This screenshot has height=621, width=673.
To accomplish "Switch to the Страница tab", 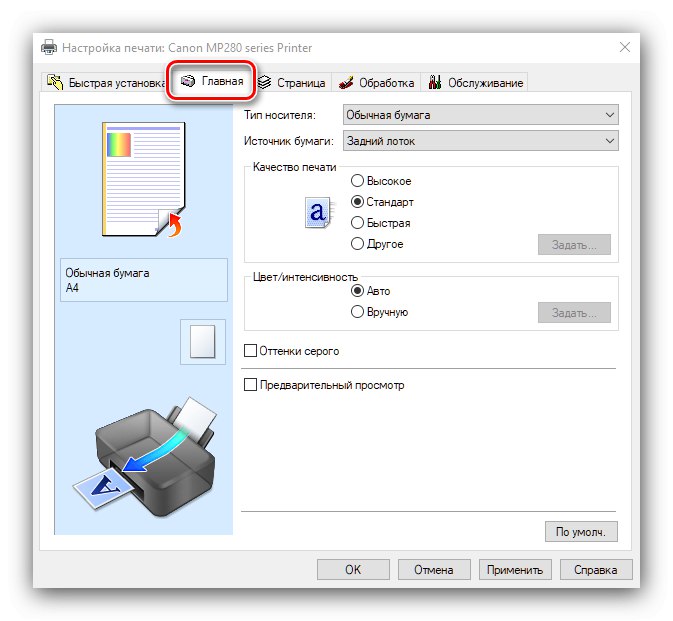I will 292,82.
